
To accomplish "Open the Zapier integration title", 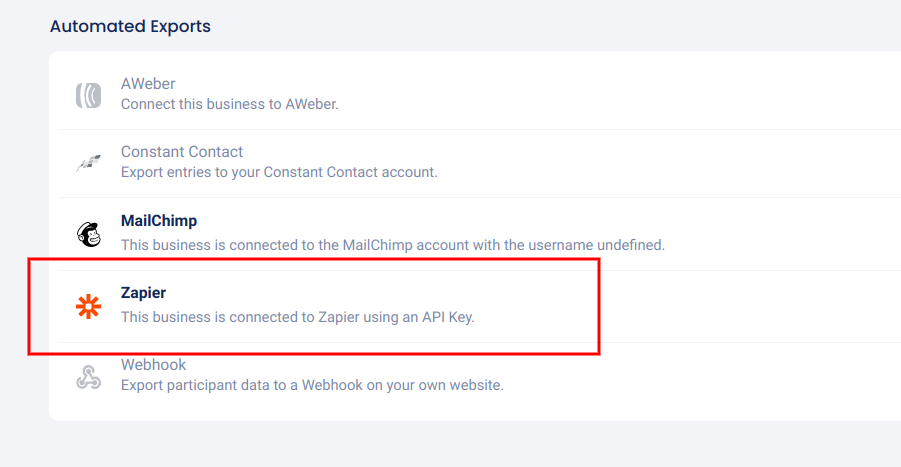I will [144, 293].
